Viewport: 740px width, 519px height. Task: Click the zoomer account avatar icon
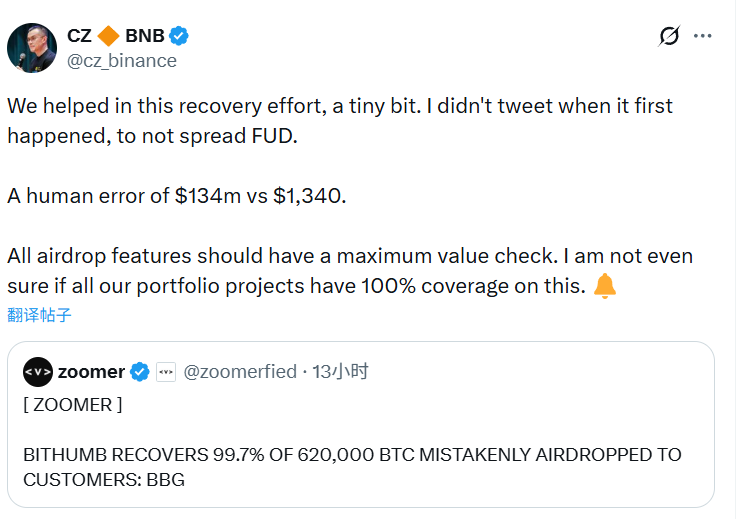pos(37,372)
